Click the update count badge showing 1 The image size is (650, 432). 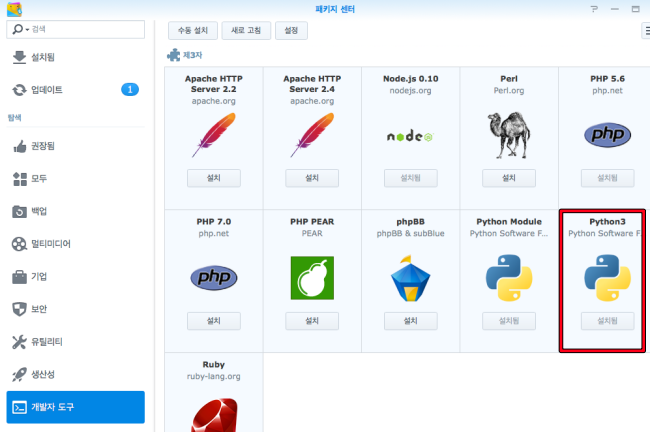click(130, 90)
